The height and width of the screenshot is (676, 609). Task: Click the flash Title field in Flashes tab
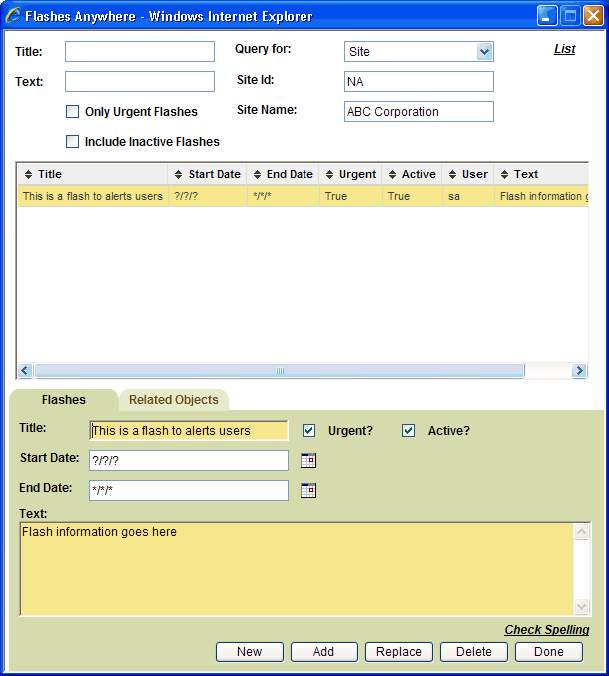(x=189, y=430)
